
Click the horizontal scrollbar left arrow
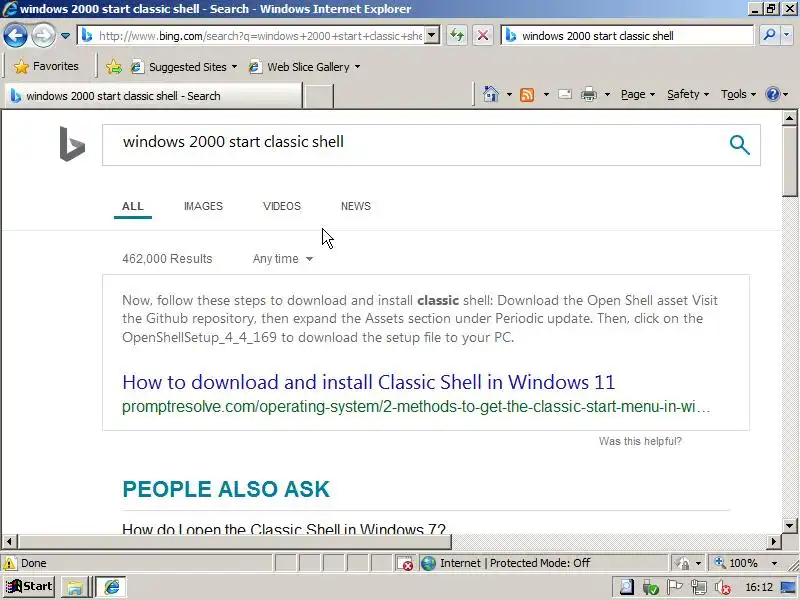(x=9, y=541)
